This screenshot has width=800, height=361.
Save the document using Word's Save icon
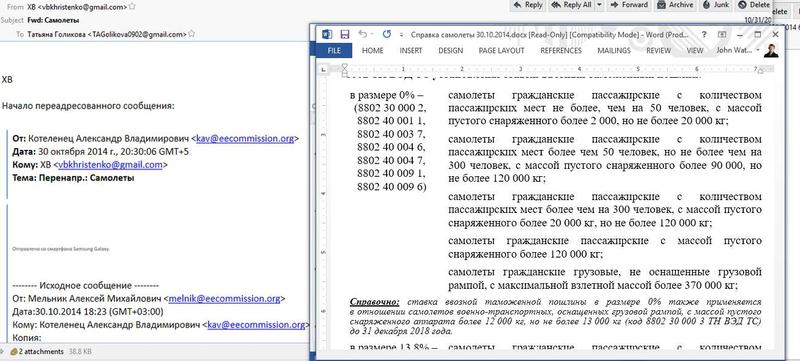click(345, 34)
